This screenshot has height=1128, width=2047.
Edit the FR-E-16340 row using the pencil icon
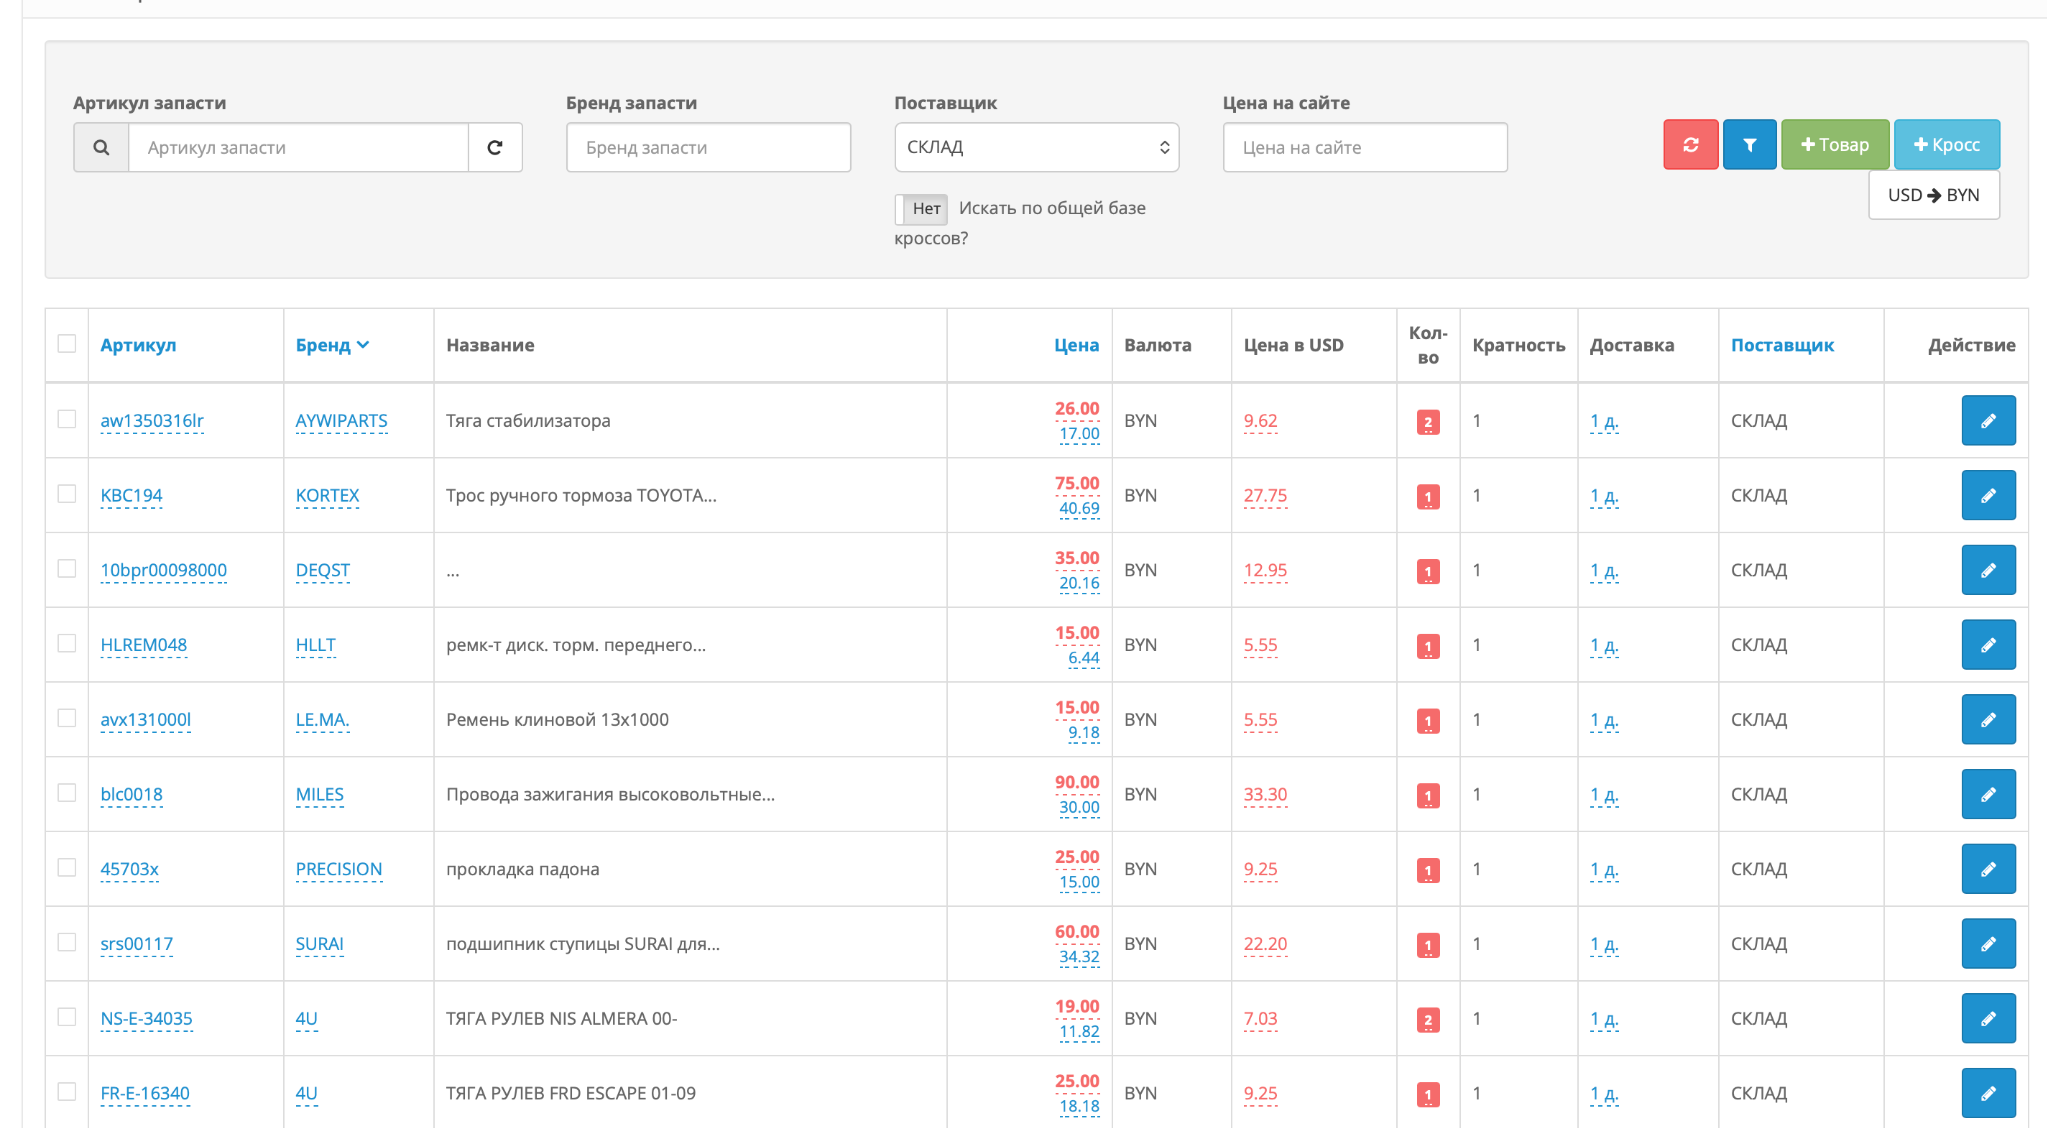click(x=1988, y=1093)
